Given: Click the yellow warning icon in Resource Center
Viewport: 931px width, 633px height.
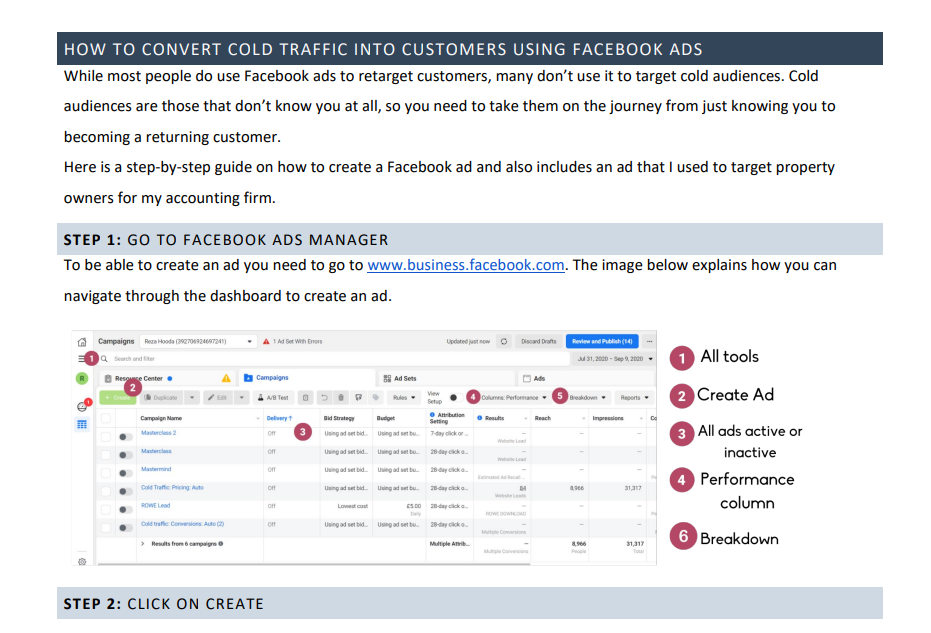Looking at the screenshot, I should 226,378.
